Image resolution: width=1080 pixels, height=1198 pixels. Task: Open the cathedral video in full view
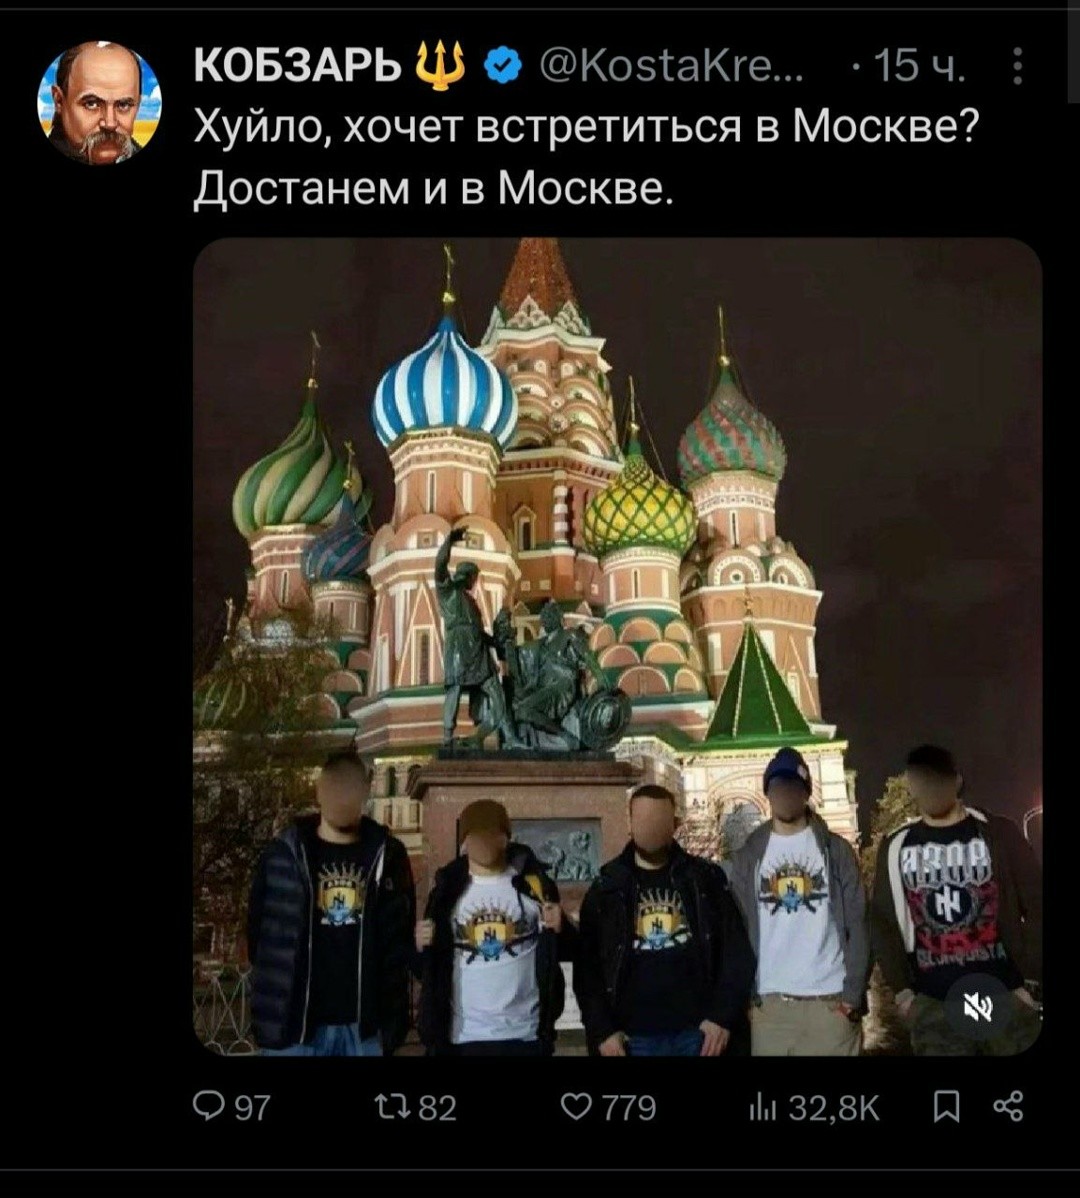pos(617,646)
